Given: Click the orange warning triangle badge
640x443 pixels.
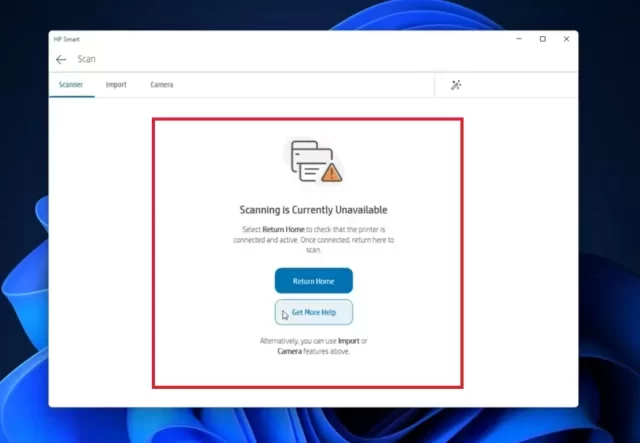Looking at the screenshot, I should tap(332, 173).
